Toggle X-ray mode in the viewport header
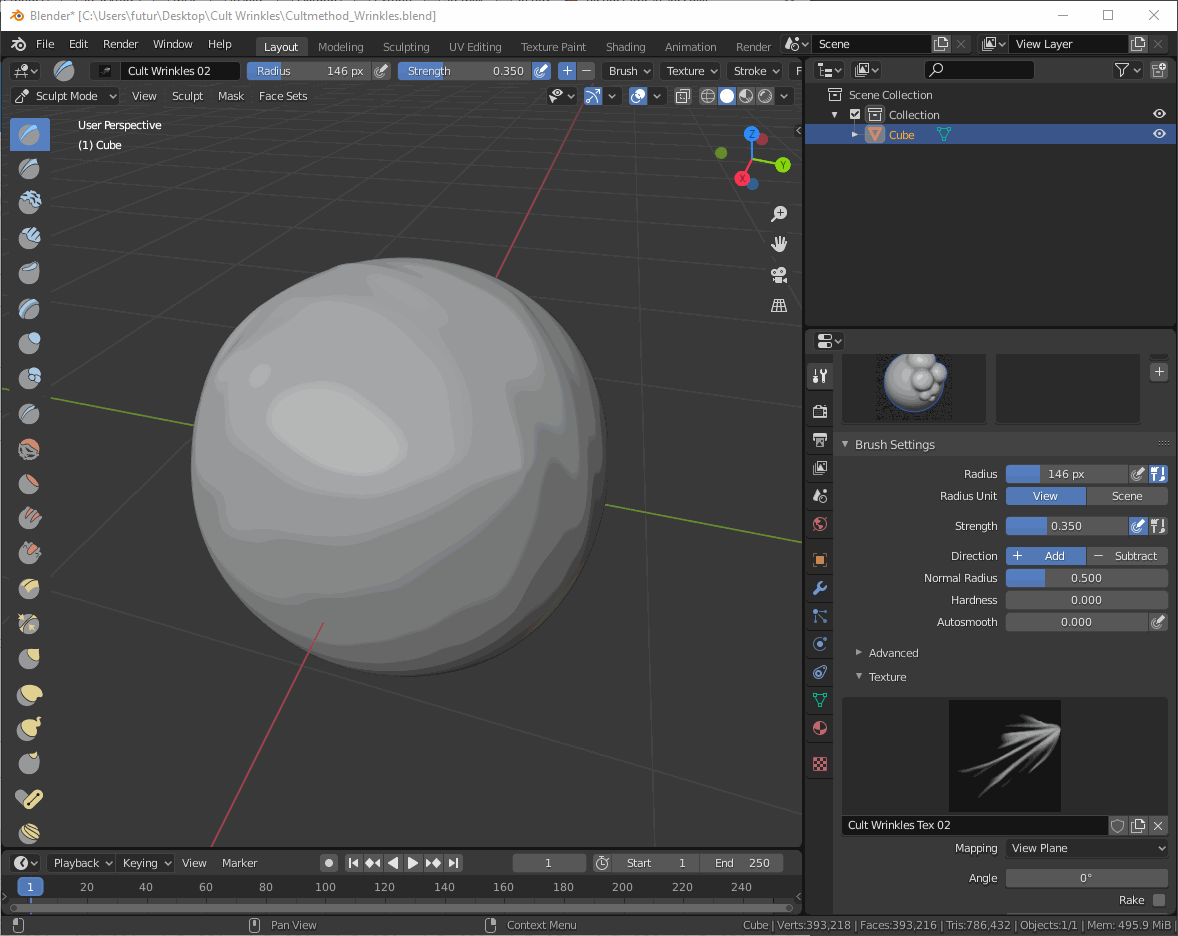 click(683, 95)
